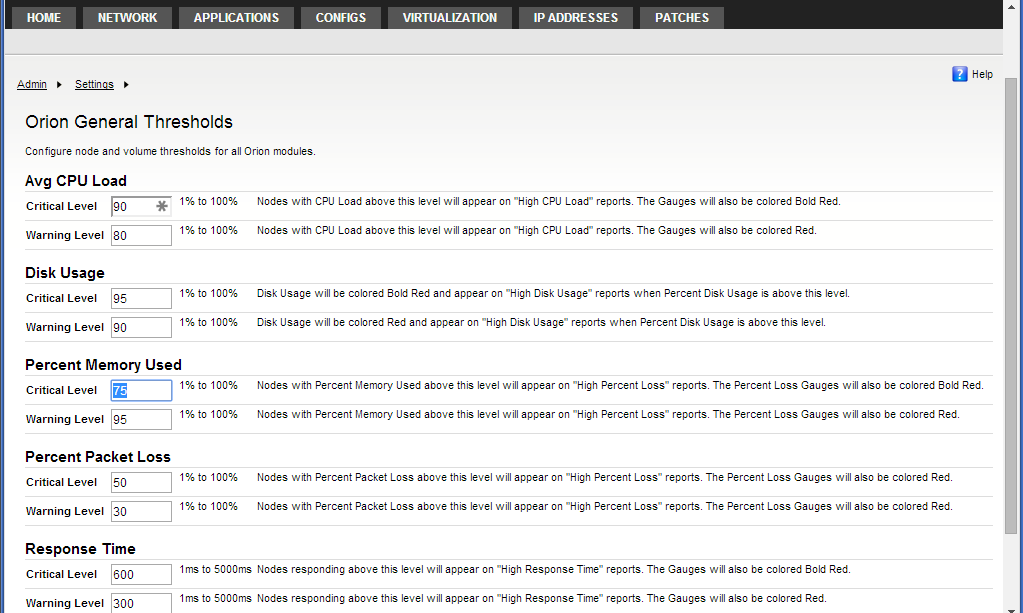The width and height of the screenshot is (1023, 613).
Task: Click the Response Time section heading
Action: [80, 548]
